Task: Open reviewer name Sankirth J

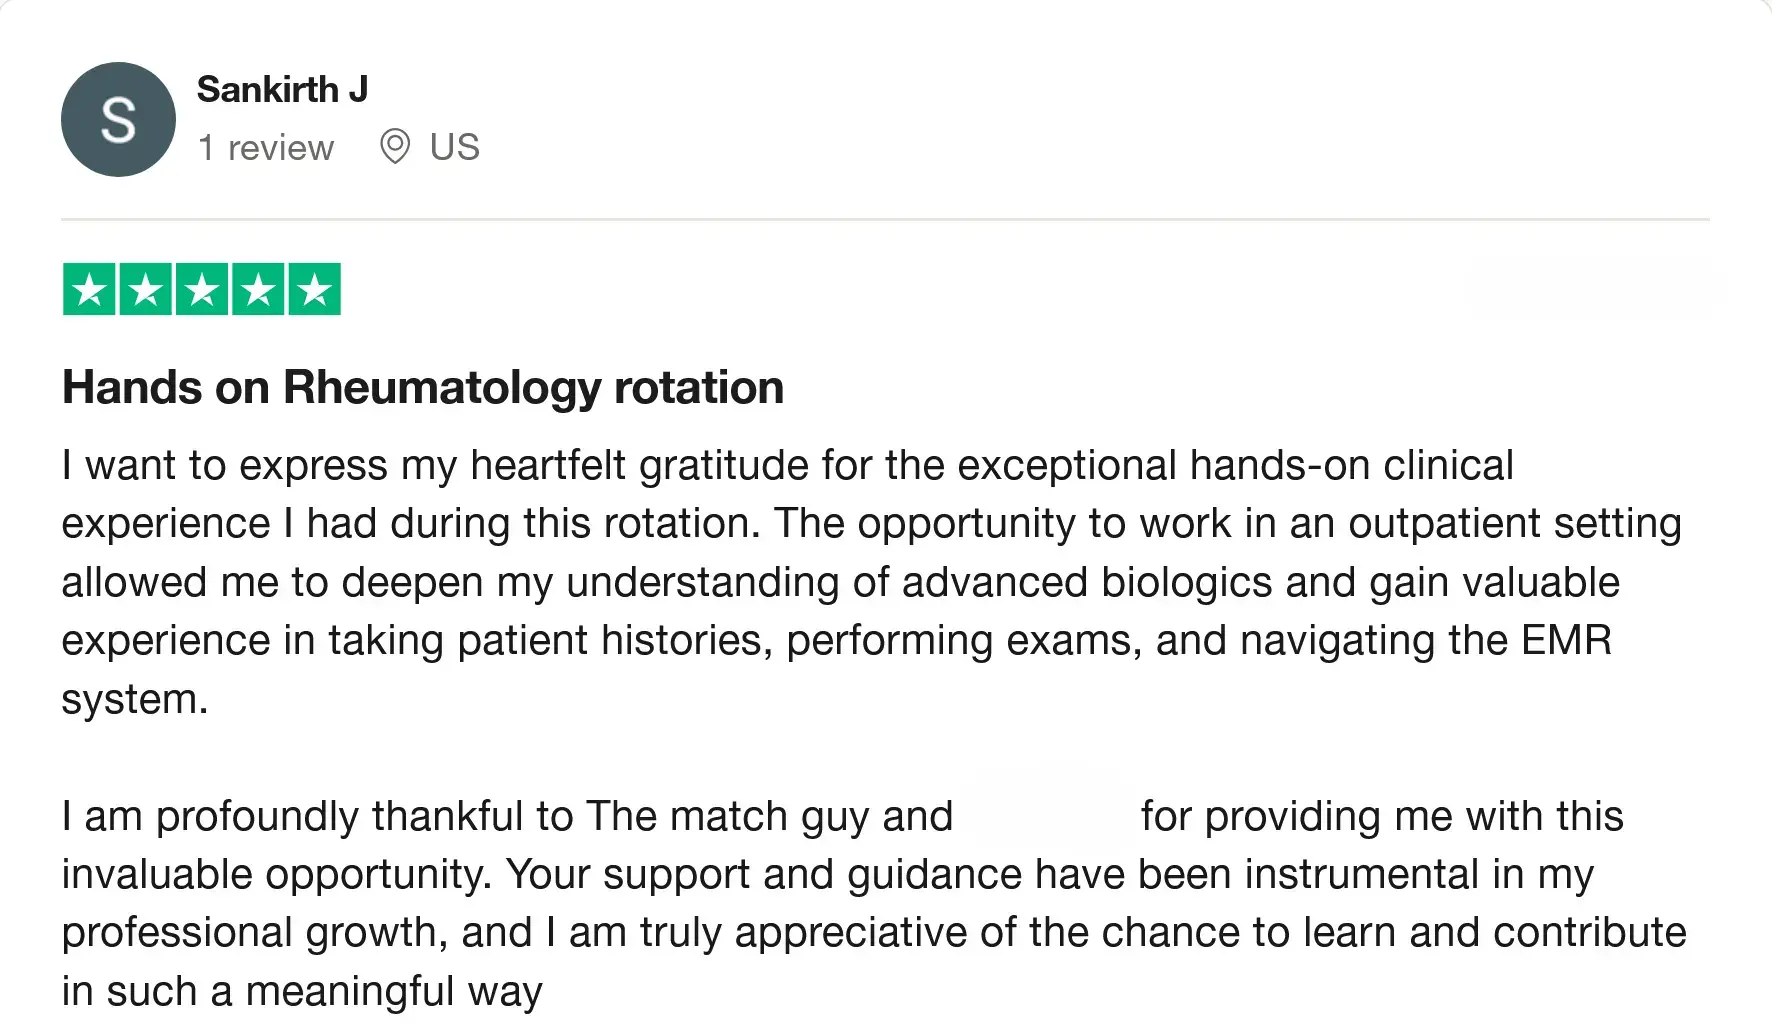Action: tap(282, 90)
